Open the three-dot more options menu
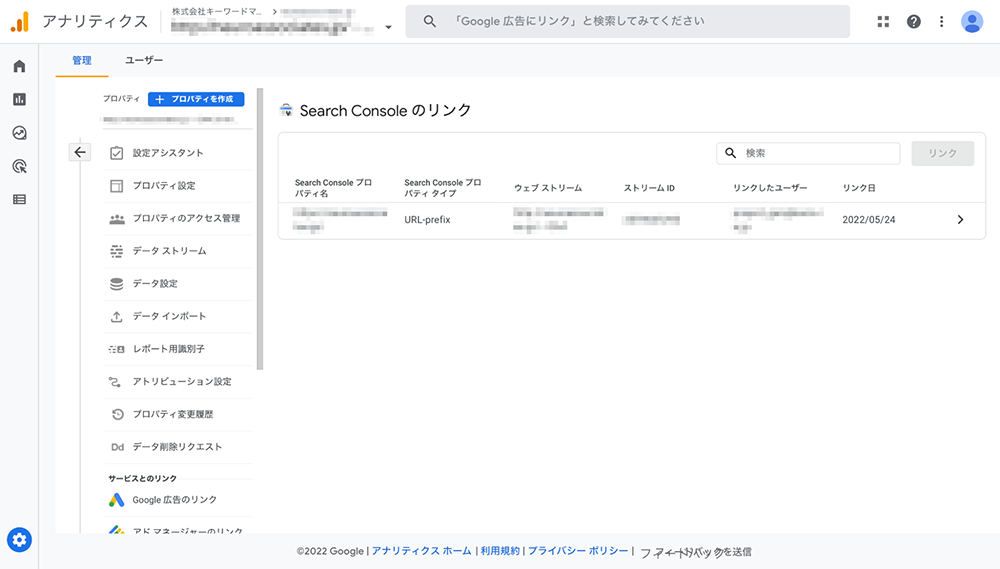This screenshot has width=1000, height=569. 941,22
